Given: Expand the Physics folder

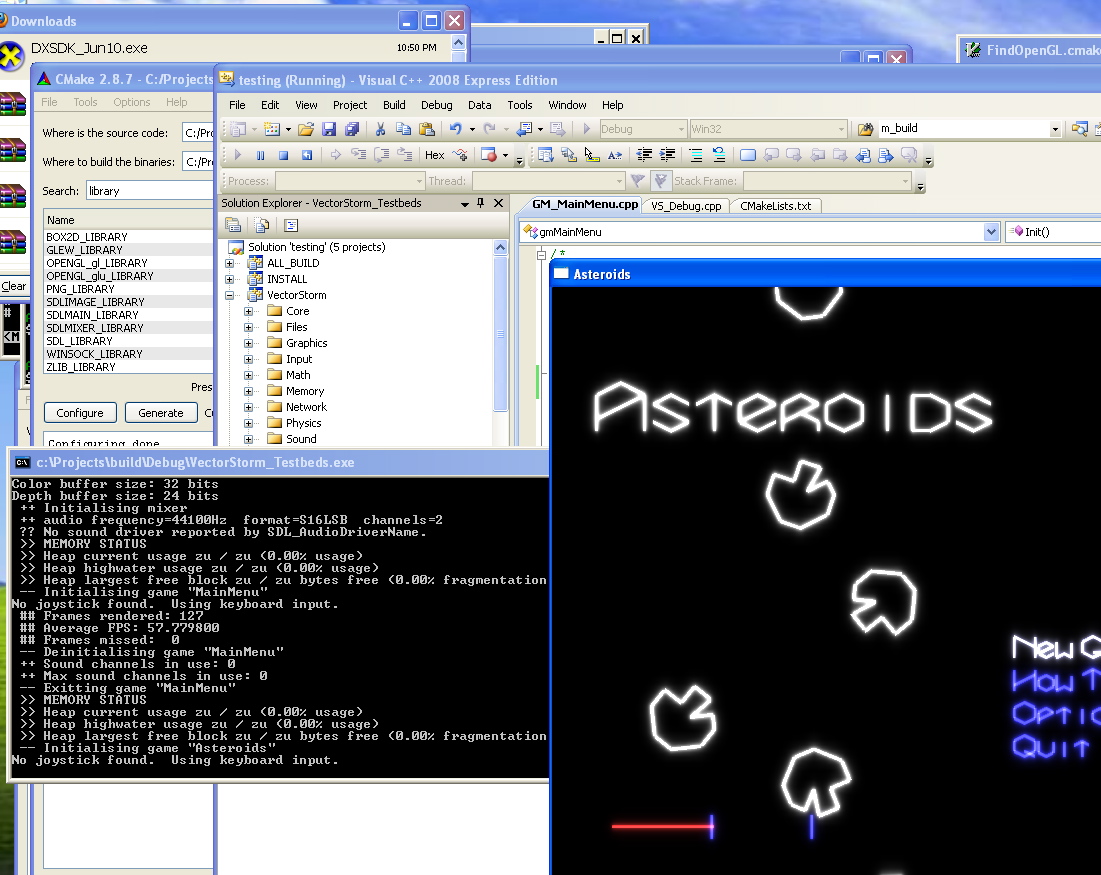Looking at the screenshot, I should pyautogui.click(x=248, y=423).
